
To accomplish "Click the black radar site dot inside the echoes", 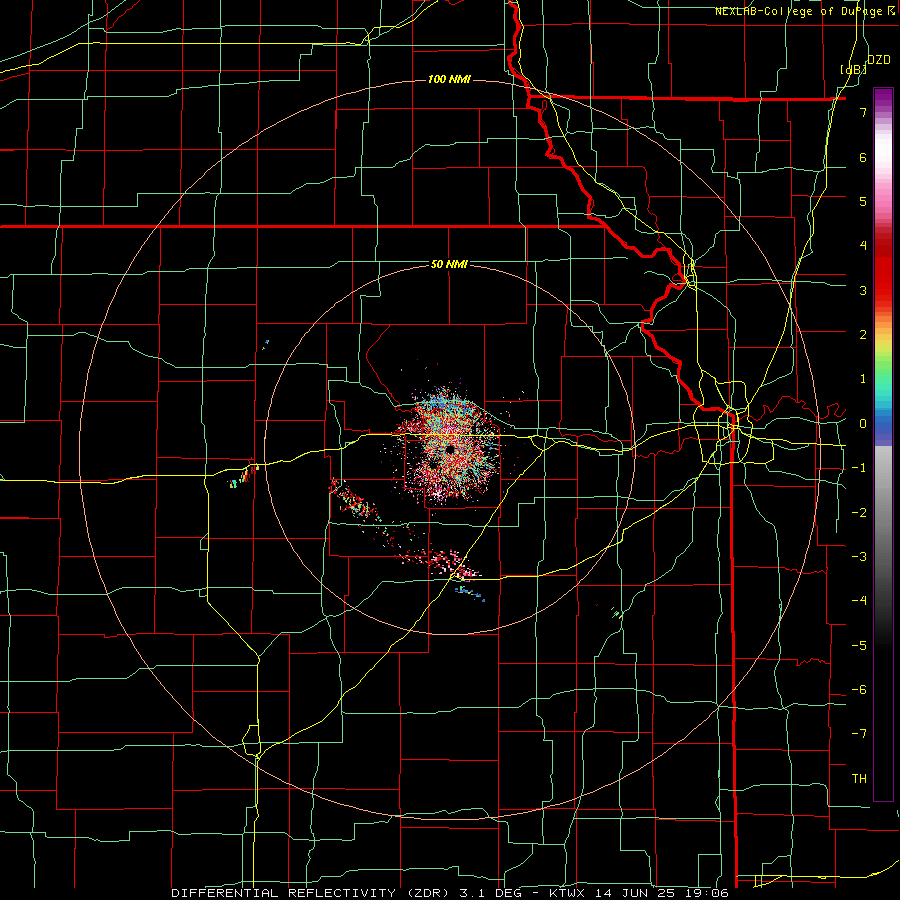I will tap(450, 449).
